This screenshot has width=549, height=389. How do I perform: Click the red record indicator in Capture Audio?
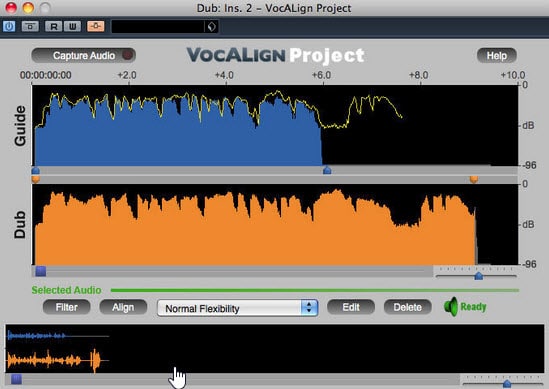pos(127,55)
